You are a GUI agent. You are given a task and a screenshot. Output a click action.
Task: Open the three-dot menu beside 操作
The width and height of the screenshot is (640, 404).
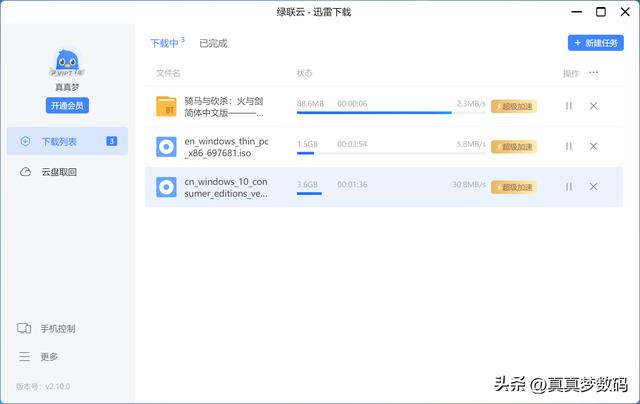[x=593, y=73]
